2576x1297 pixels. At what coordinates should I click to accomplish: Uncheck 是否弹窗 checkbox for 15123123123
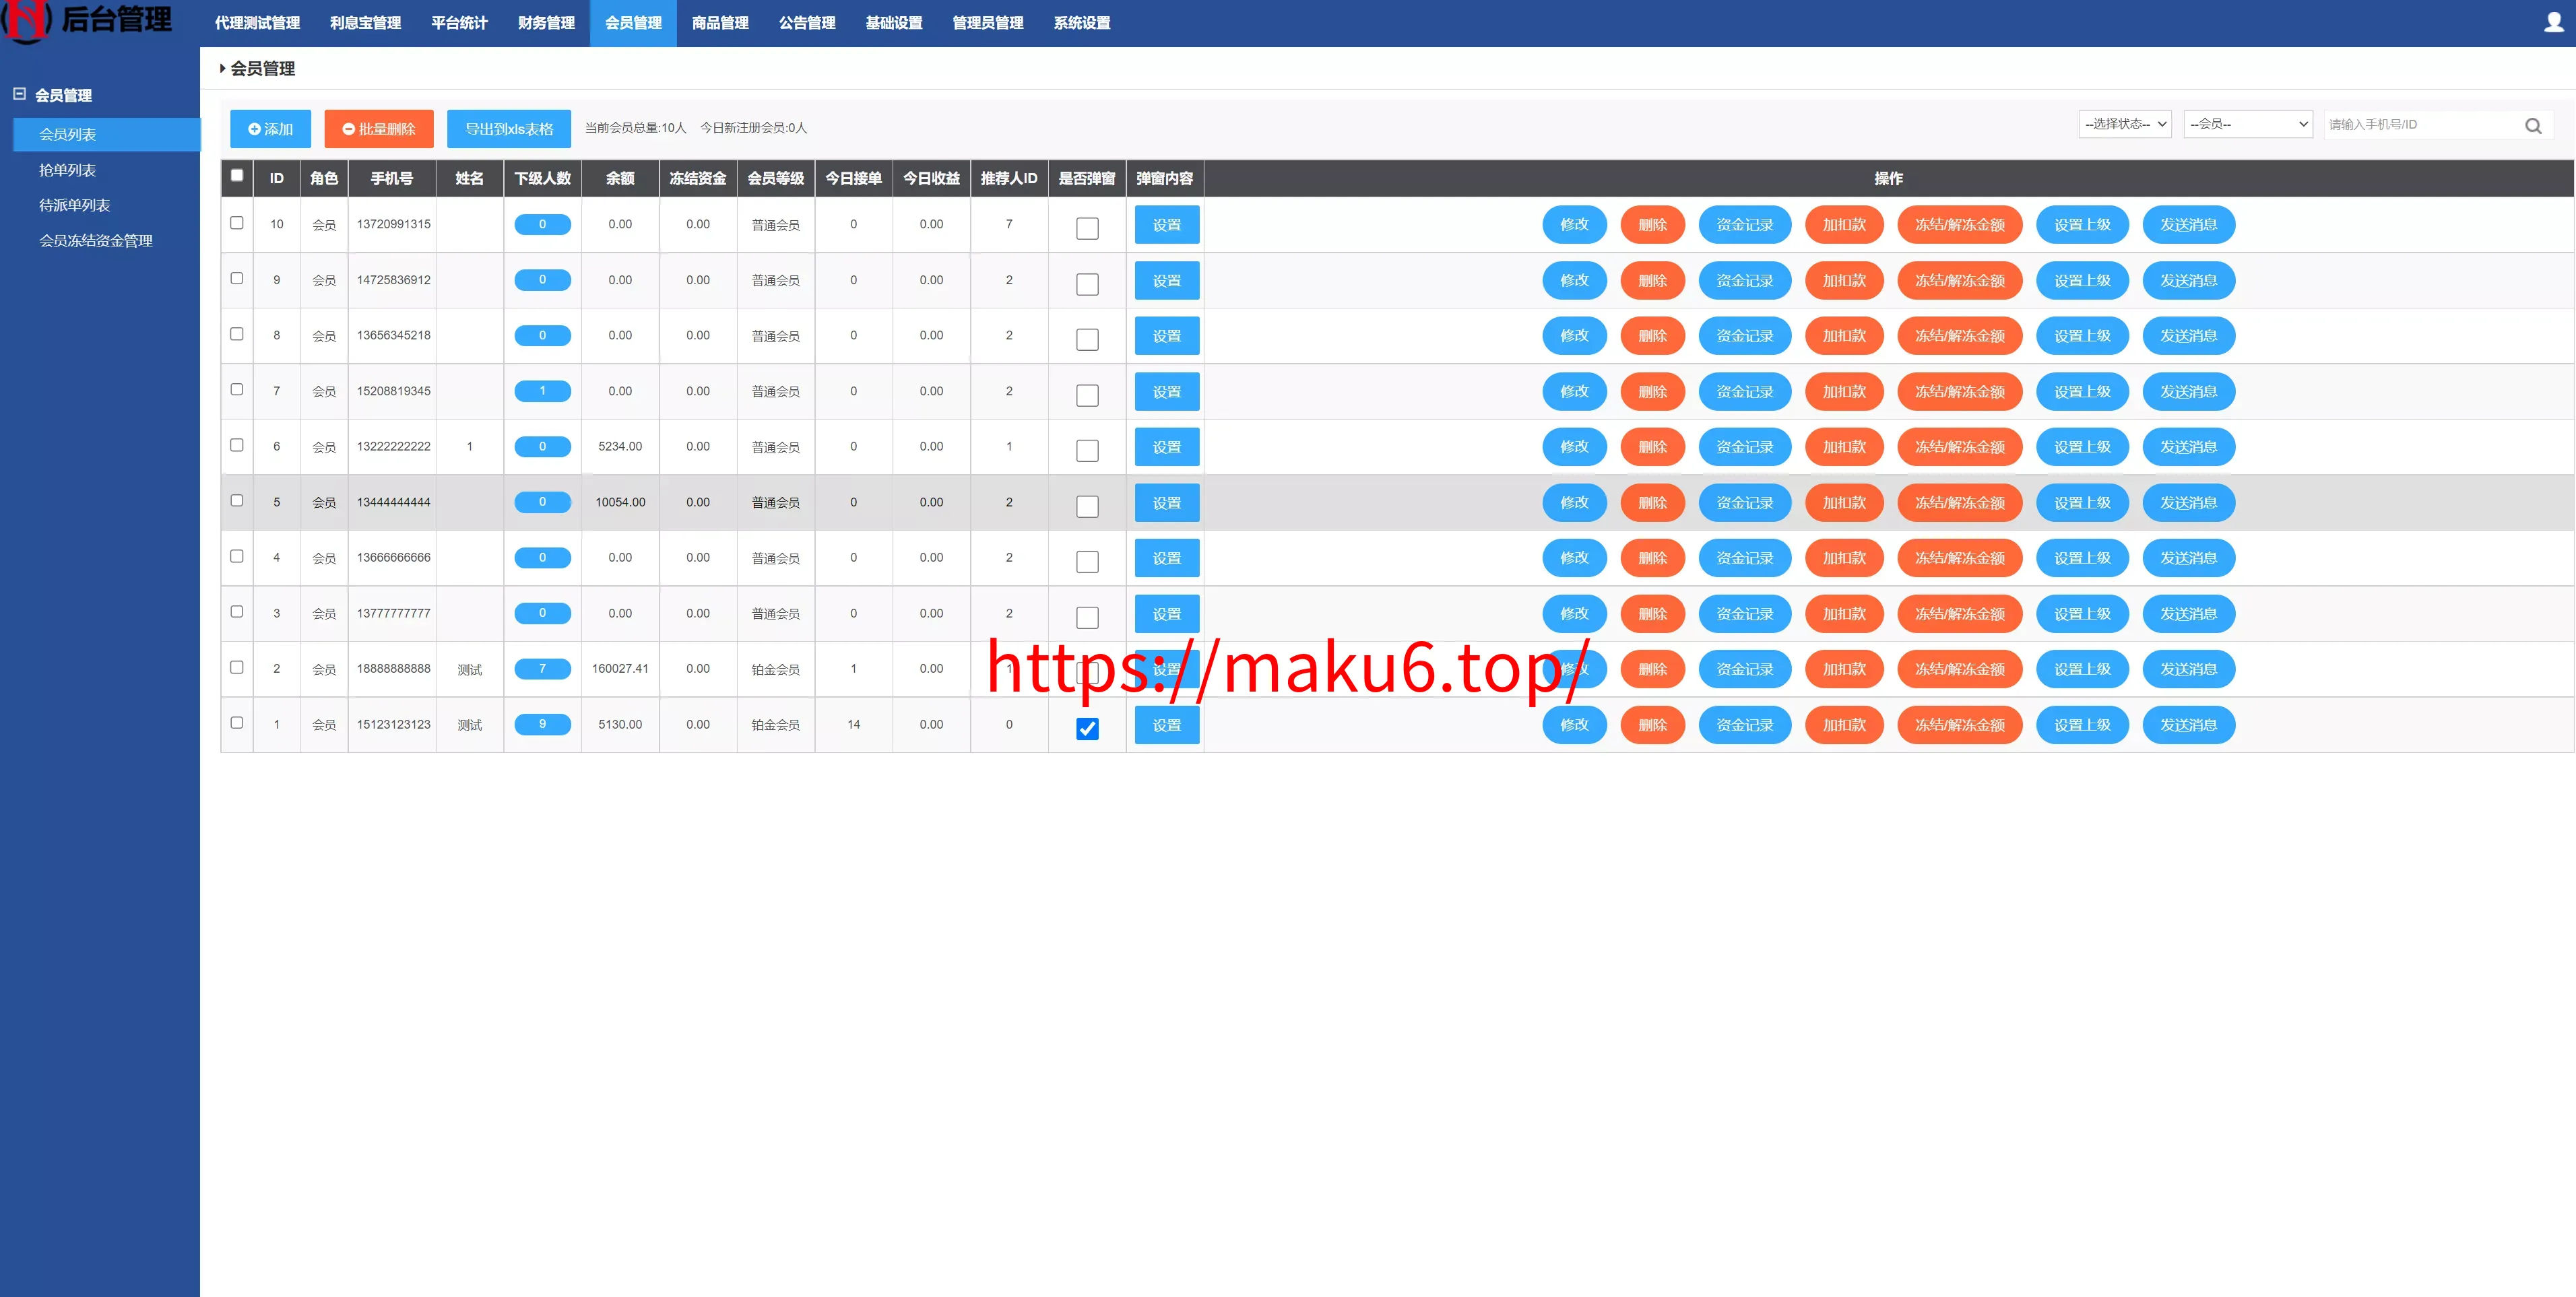tap(1087, 729)
